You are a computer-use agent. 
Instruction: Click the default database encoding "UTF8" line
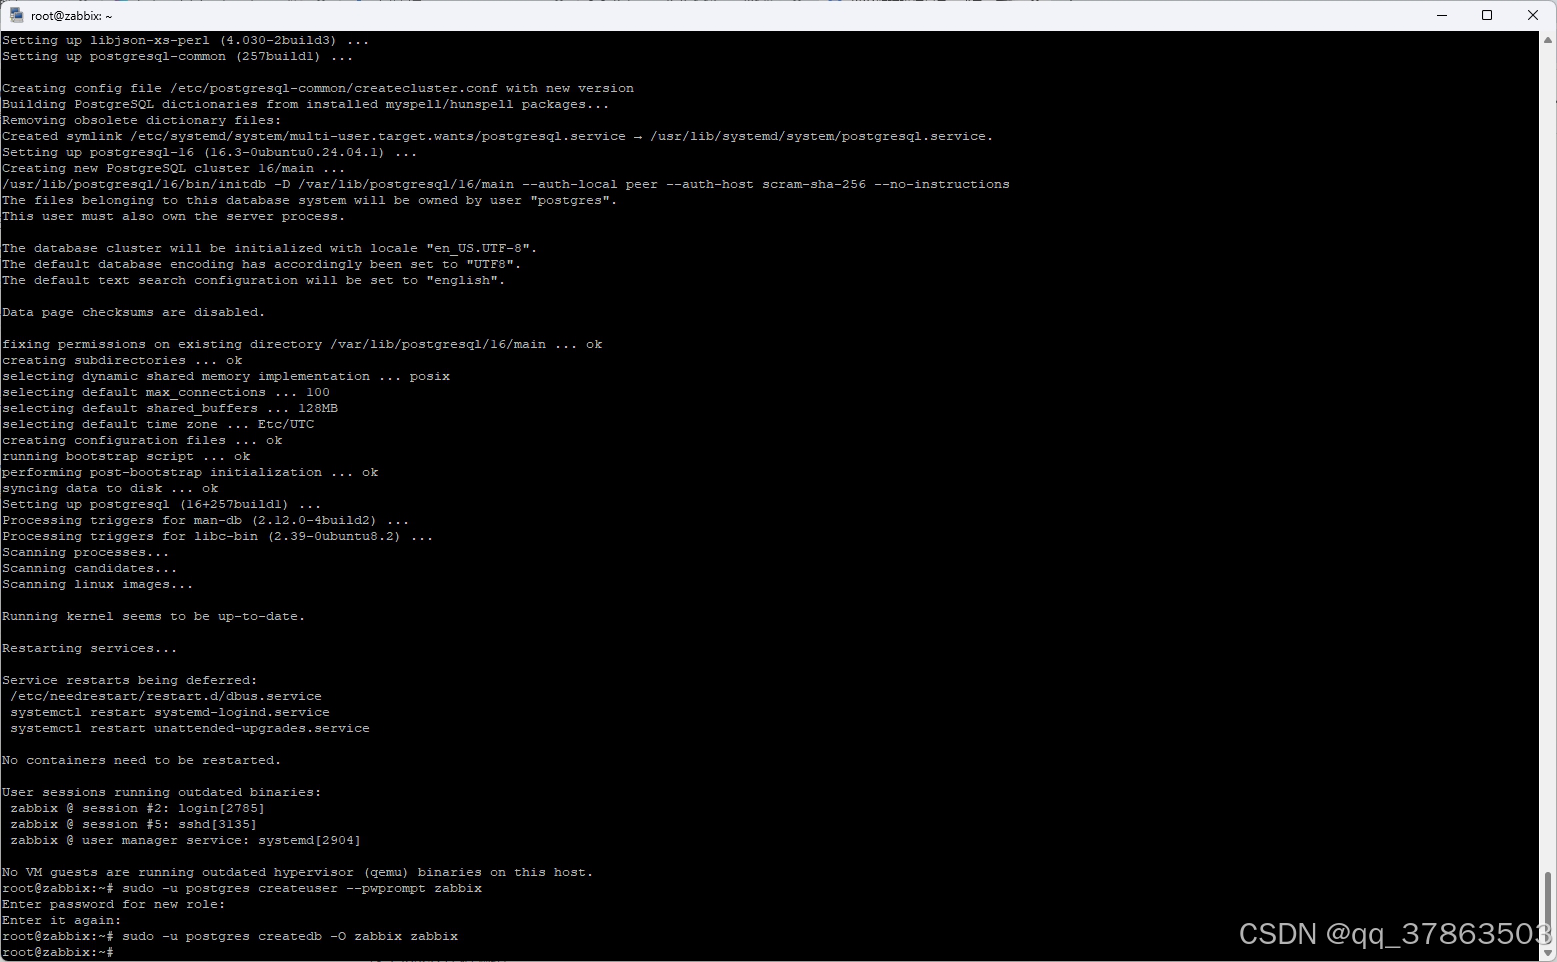click(x=262, y=264)
